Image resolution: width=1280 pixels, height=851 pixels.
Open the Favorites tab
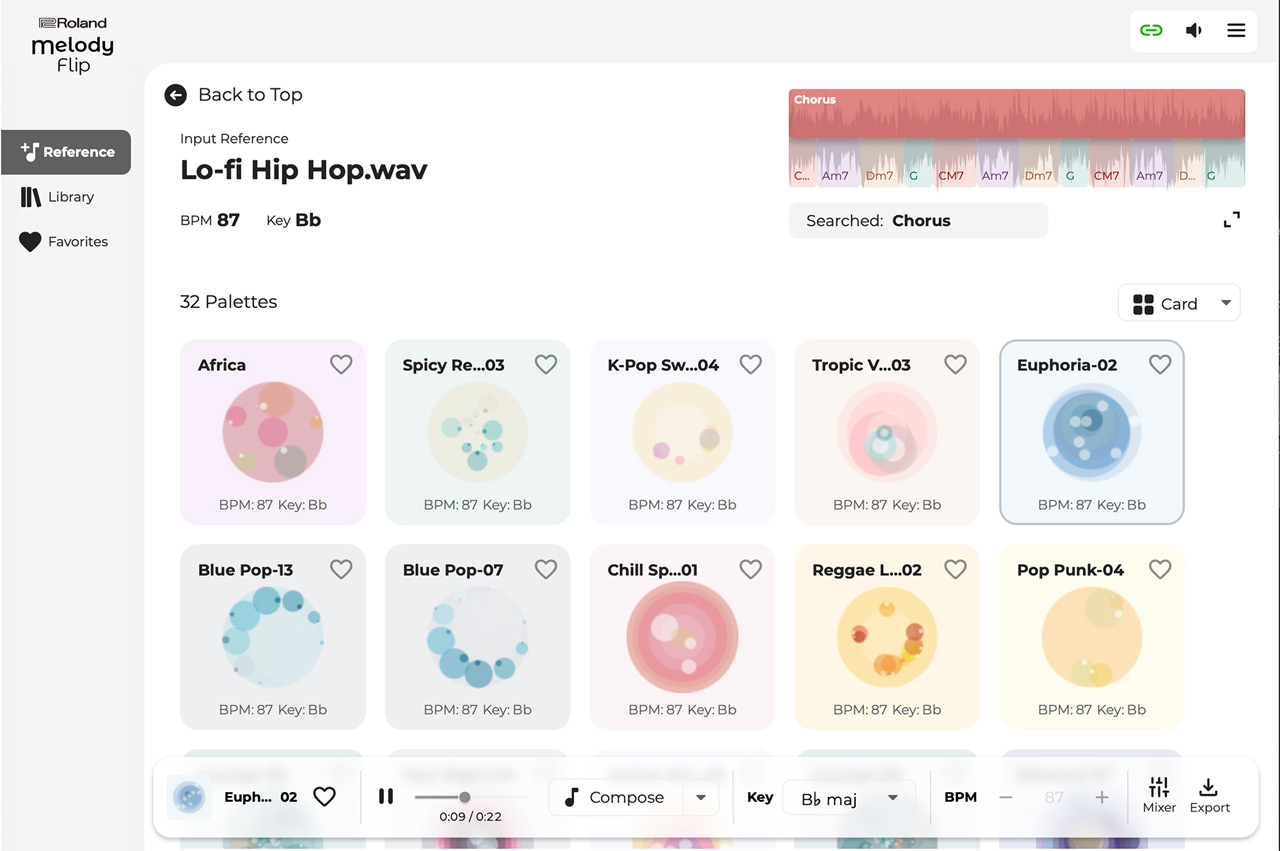pyautogui.click(x=66, y=242)
